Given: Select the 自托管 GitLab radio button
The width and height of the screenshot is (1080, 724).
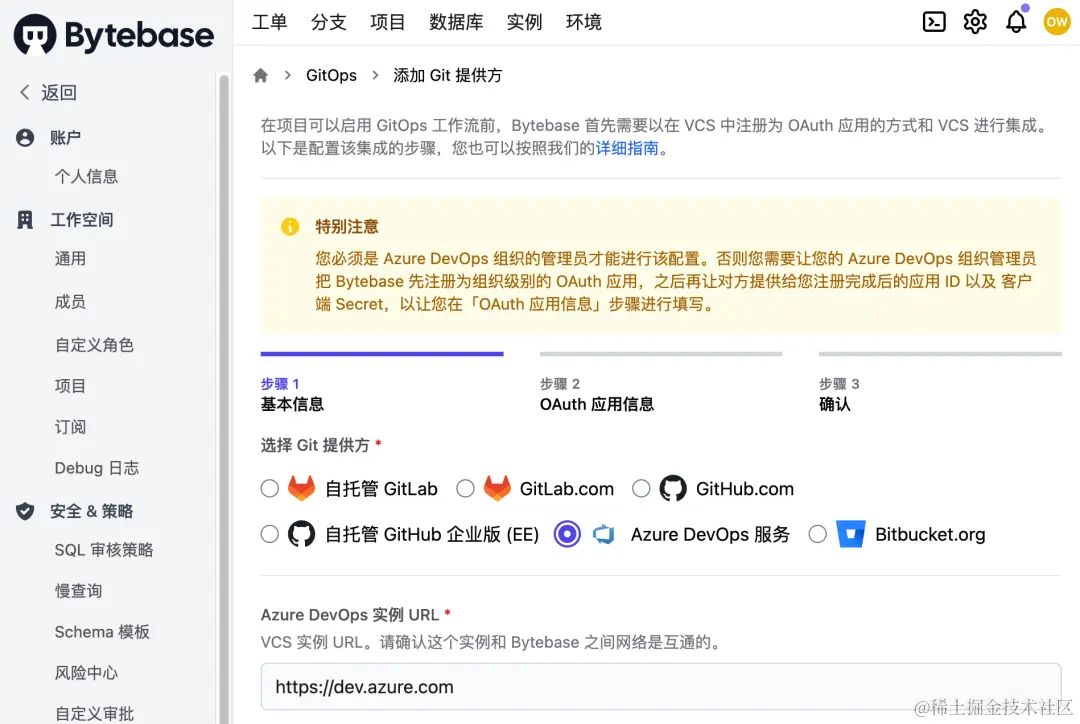Looking at the screenshot, I should pyautogui.click(x=269, y=488).
